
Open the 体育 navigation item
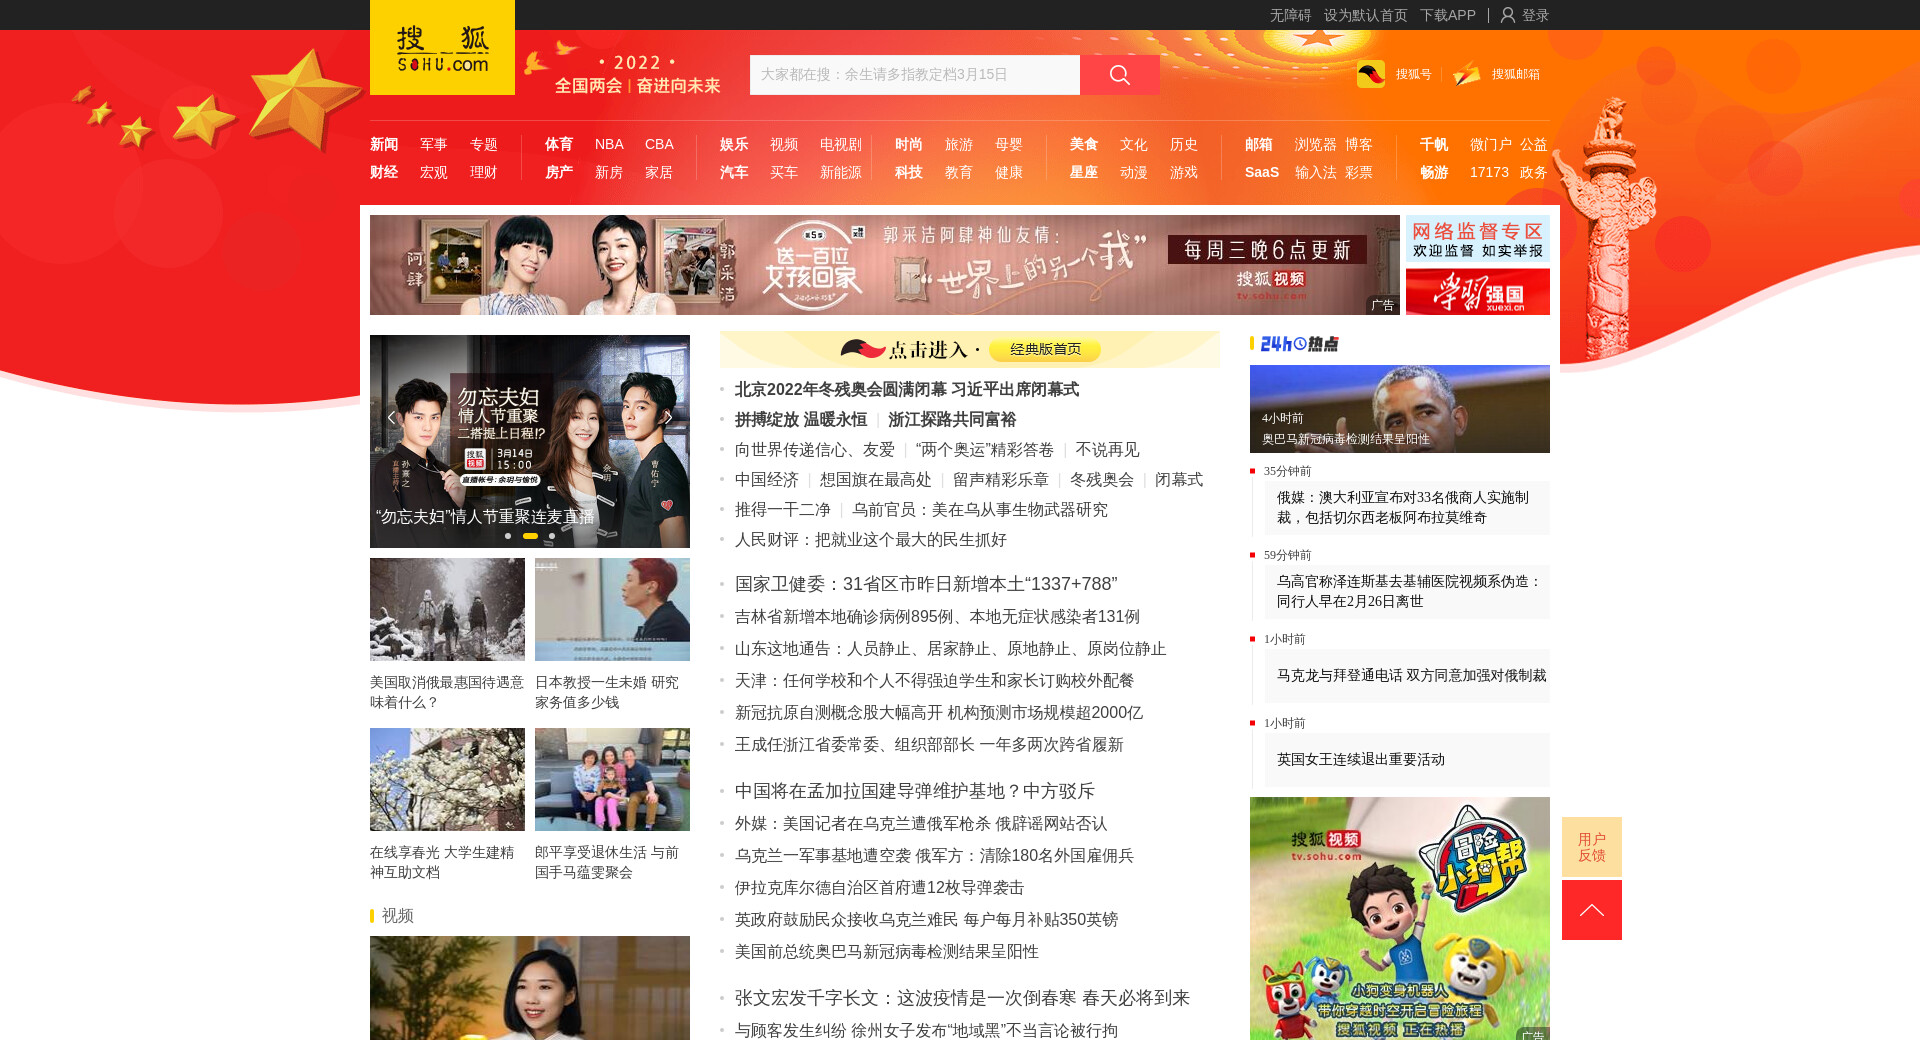[x=559, y=144]
